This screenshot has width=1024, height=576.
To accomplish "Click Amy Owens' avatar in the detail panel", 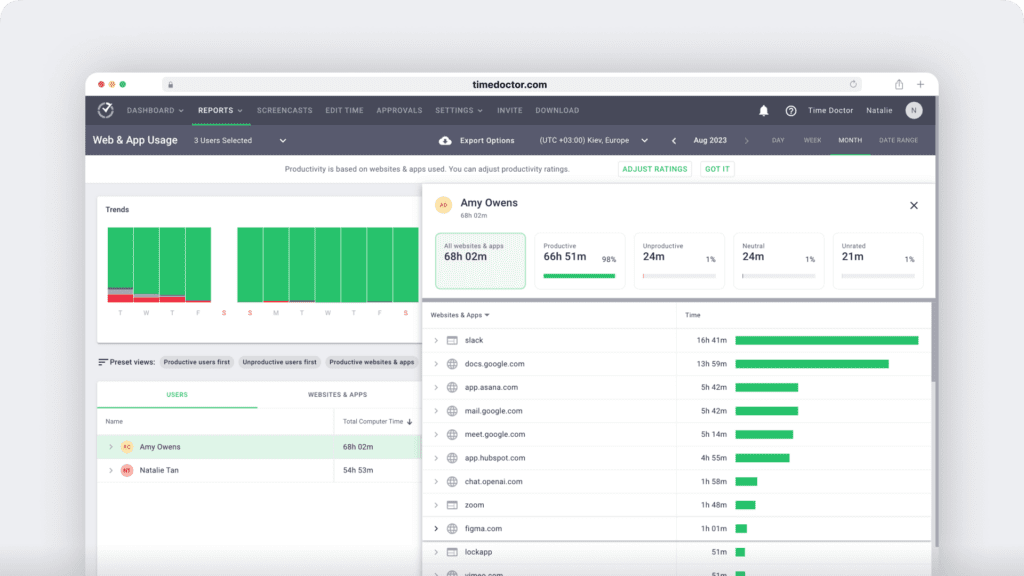I will click(x=442, y=205).
